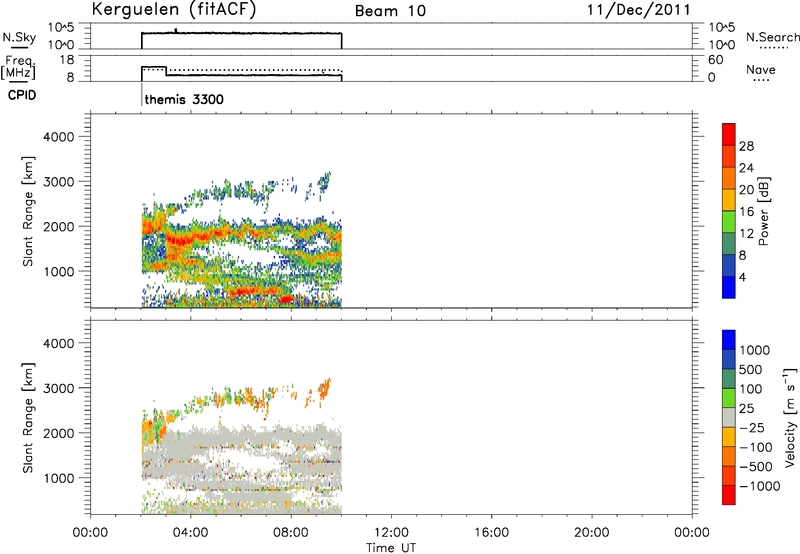Click the date '11/Dec/2011'
The image size is (800, 554).
click(x=639, y=10)
